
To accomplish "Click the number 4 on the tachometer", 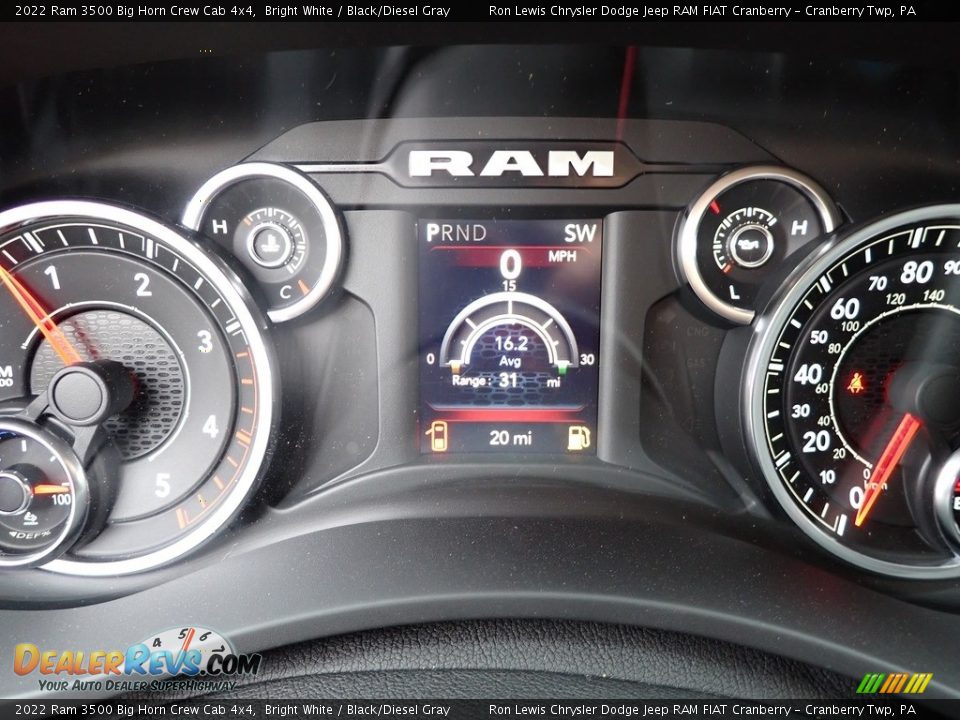I will [x=210, y=426].
